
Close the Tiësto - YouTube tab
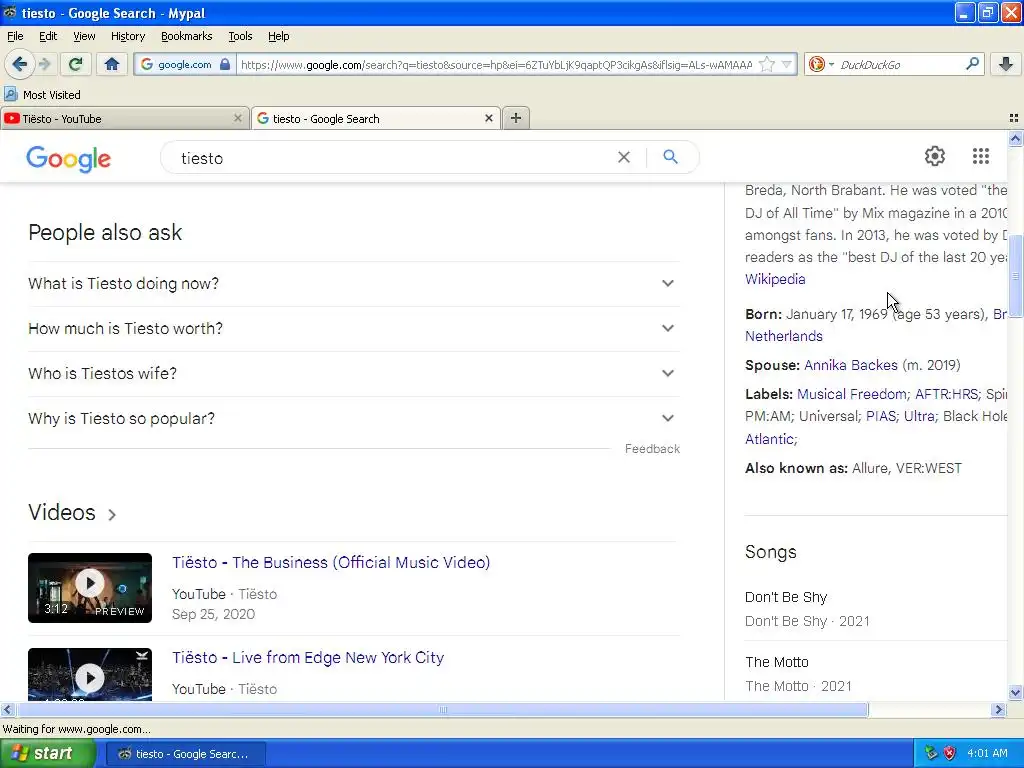pyautogui.click(x=238, y=118)
